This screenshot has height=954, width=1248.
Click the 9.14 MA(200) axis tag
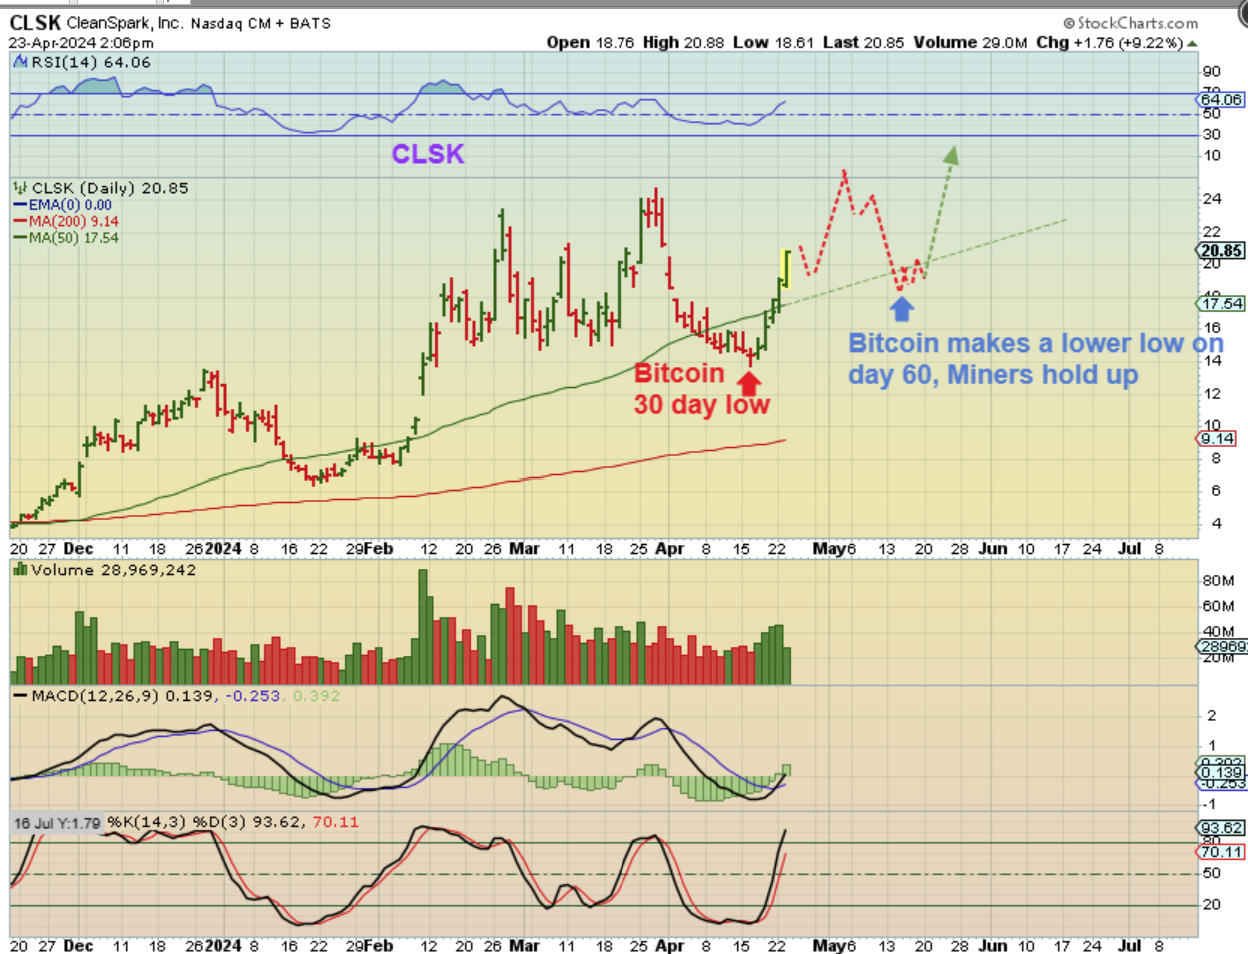pos(1217,438)
